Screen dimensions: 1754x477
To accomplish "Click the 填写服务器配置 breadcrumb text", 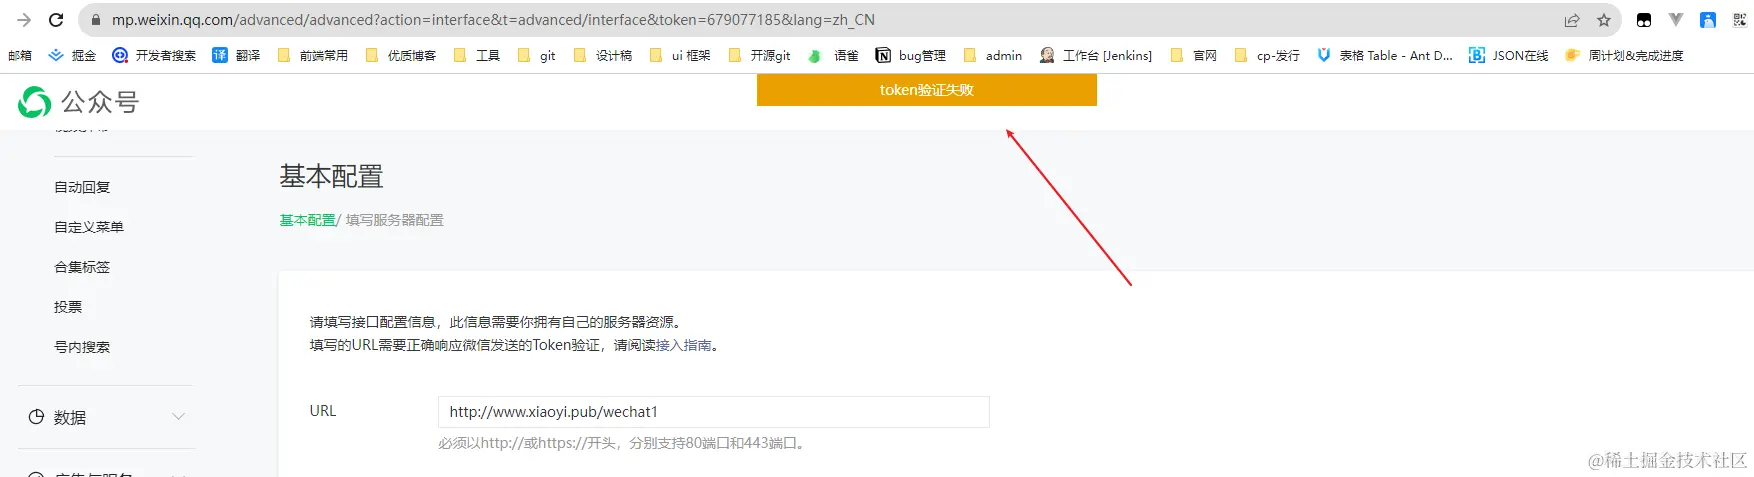I will tap(395, 220).
